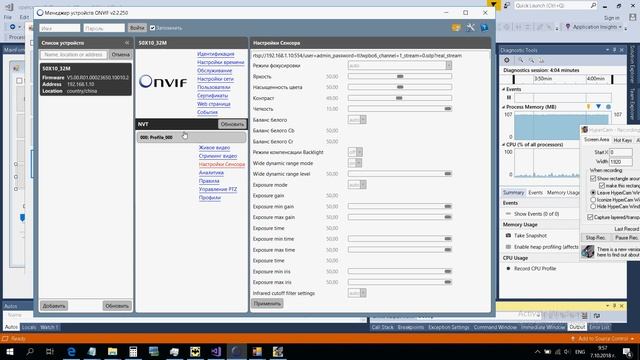Open the wrench settings icon in ONVIF manager
640x360 pixels.
click(470, 28)
